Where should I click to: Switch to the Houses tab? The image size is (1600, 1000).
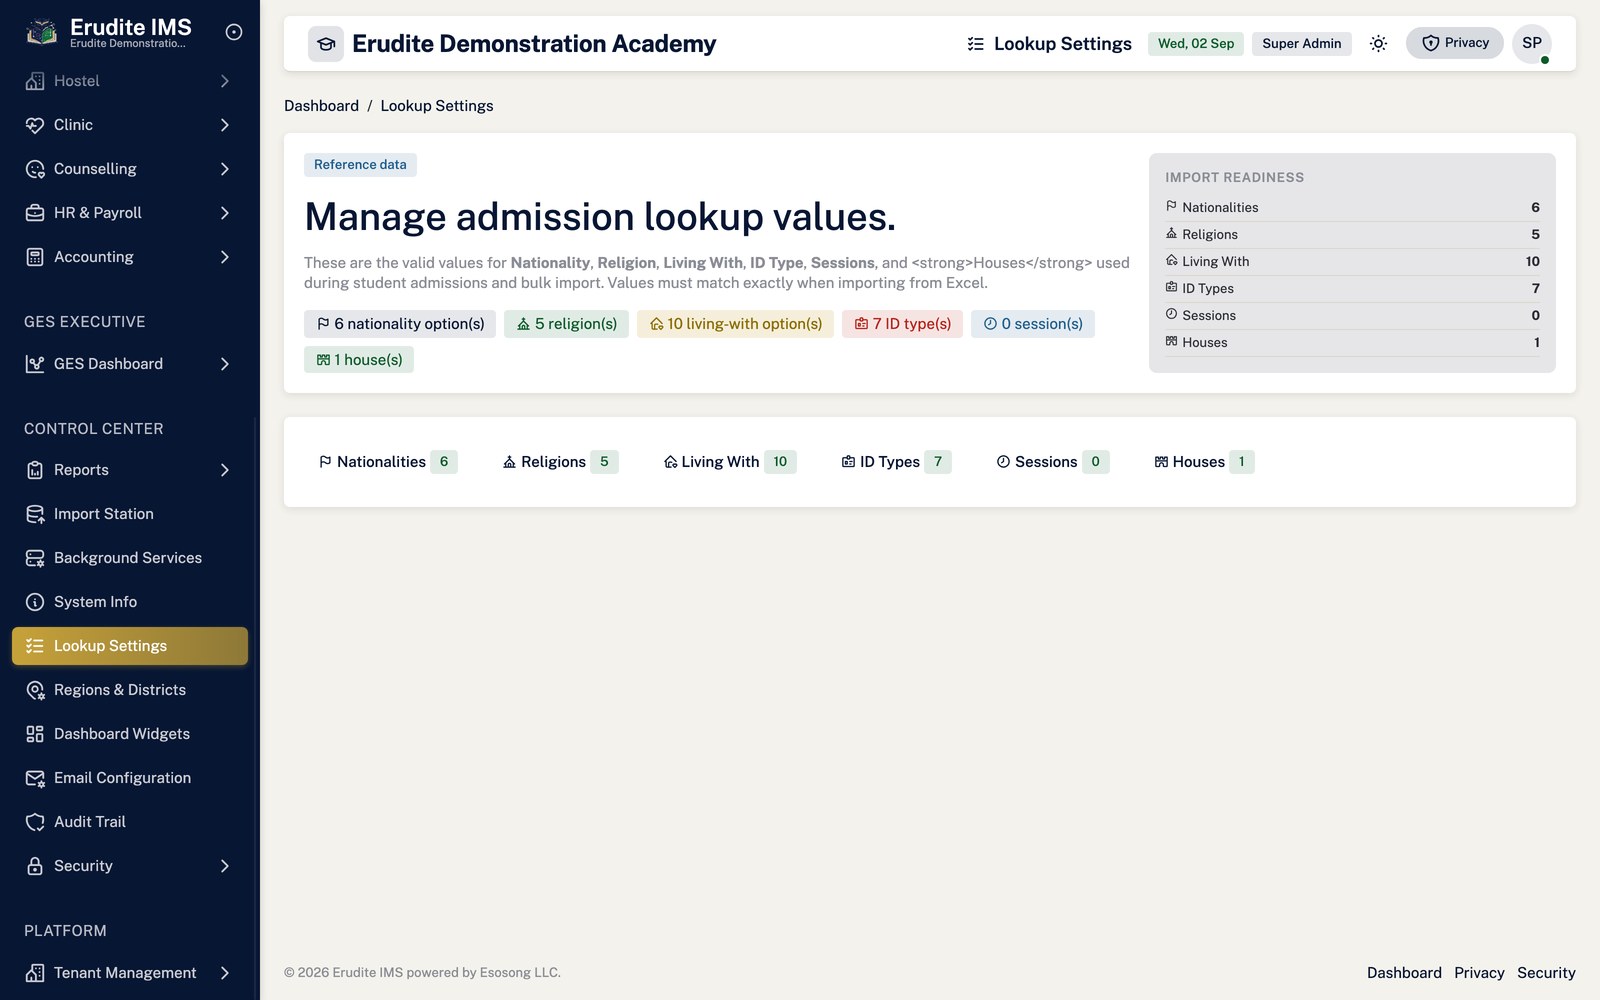[1204, 462]
